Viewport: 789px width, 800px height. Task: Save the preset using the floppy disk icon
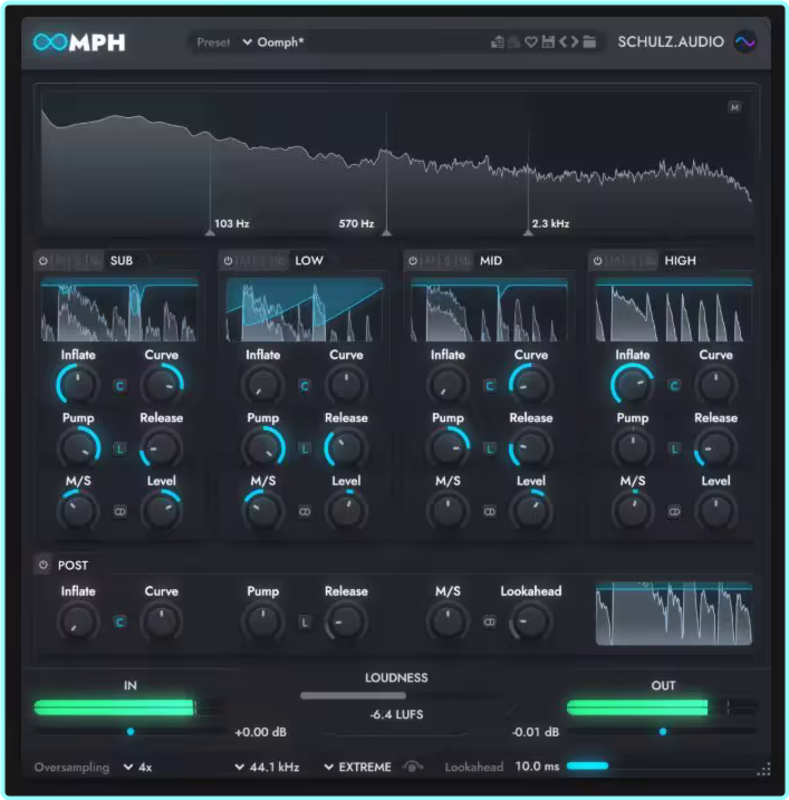tap(548, 42)
